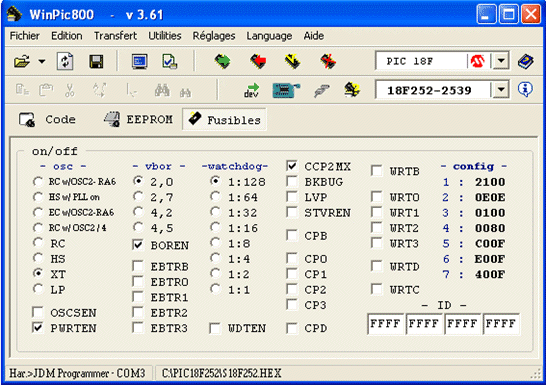547x386 pixels.
Task: Open the Language menu
Action: pos(269,36)
